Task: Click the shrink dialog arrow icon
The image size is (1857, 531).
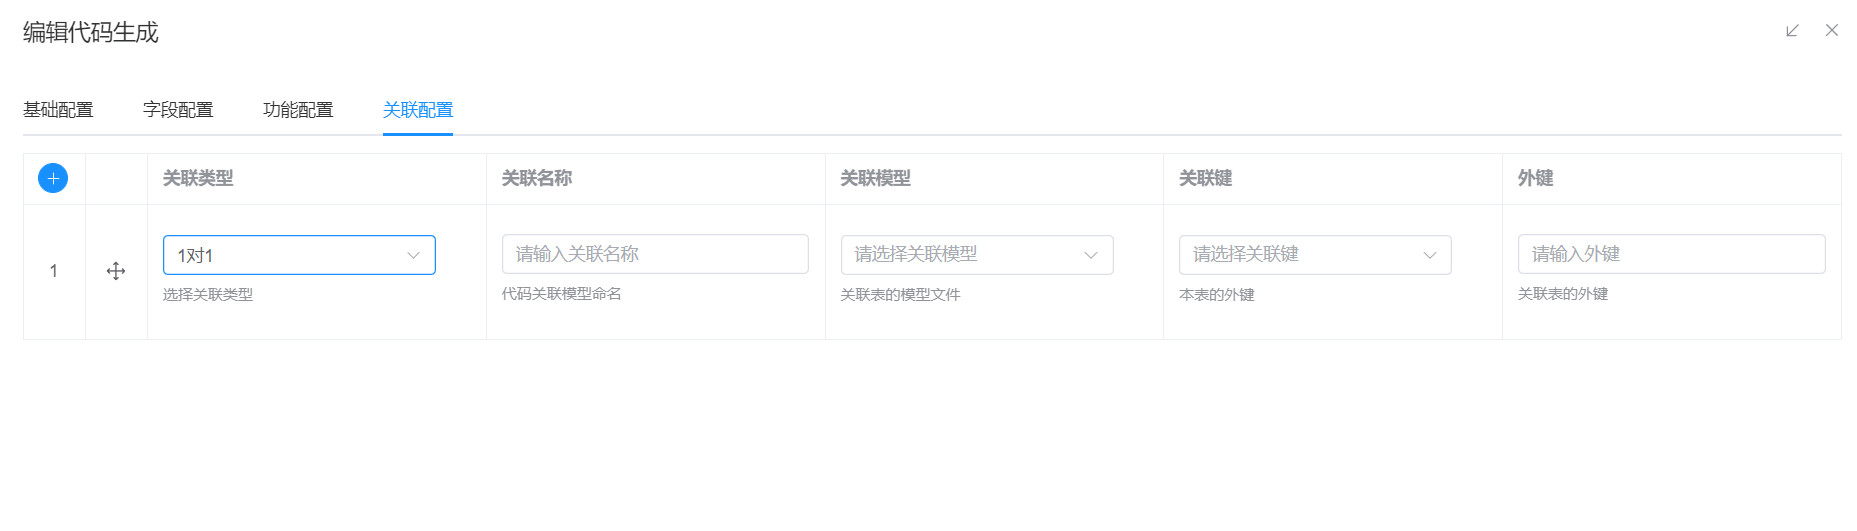Action: [1792, 31]
